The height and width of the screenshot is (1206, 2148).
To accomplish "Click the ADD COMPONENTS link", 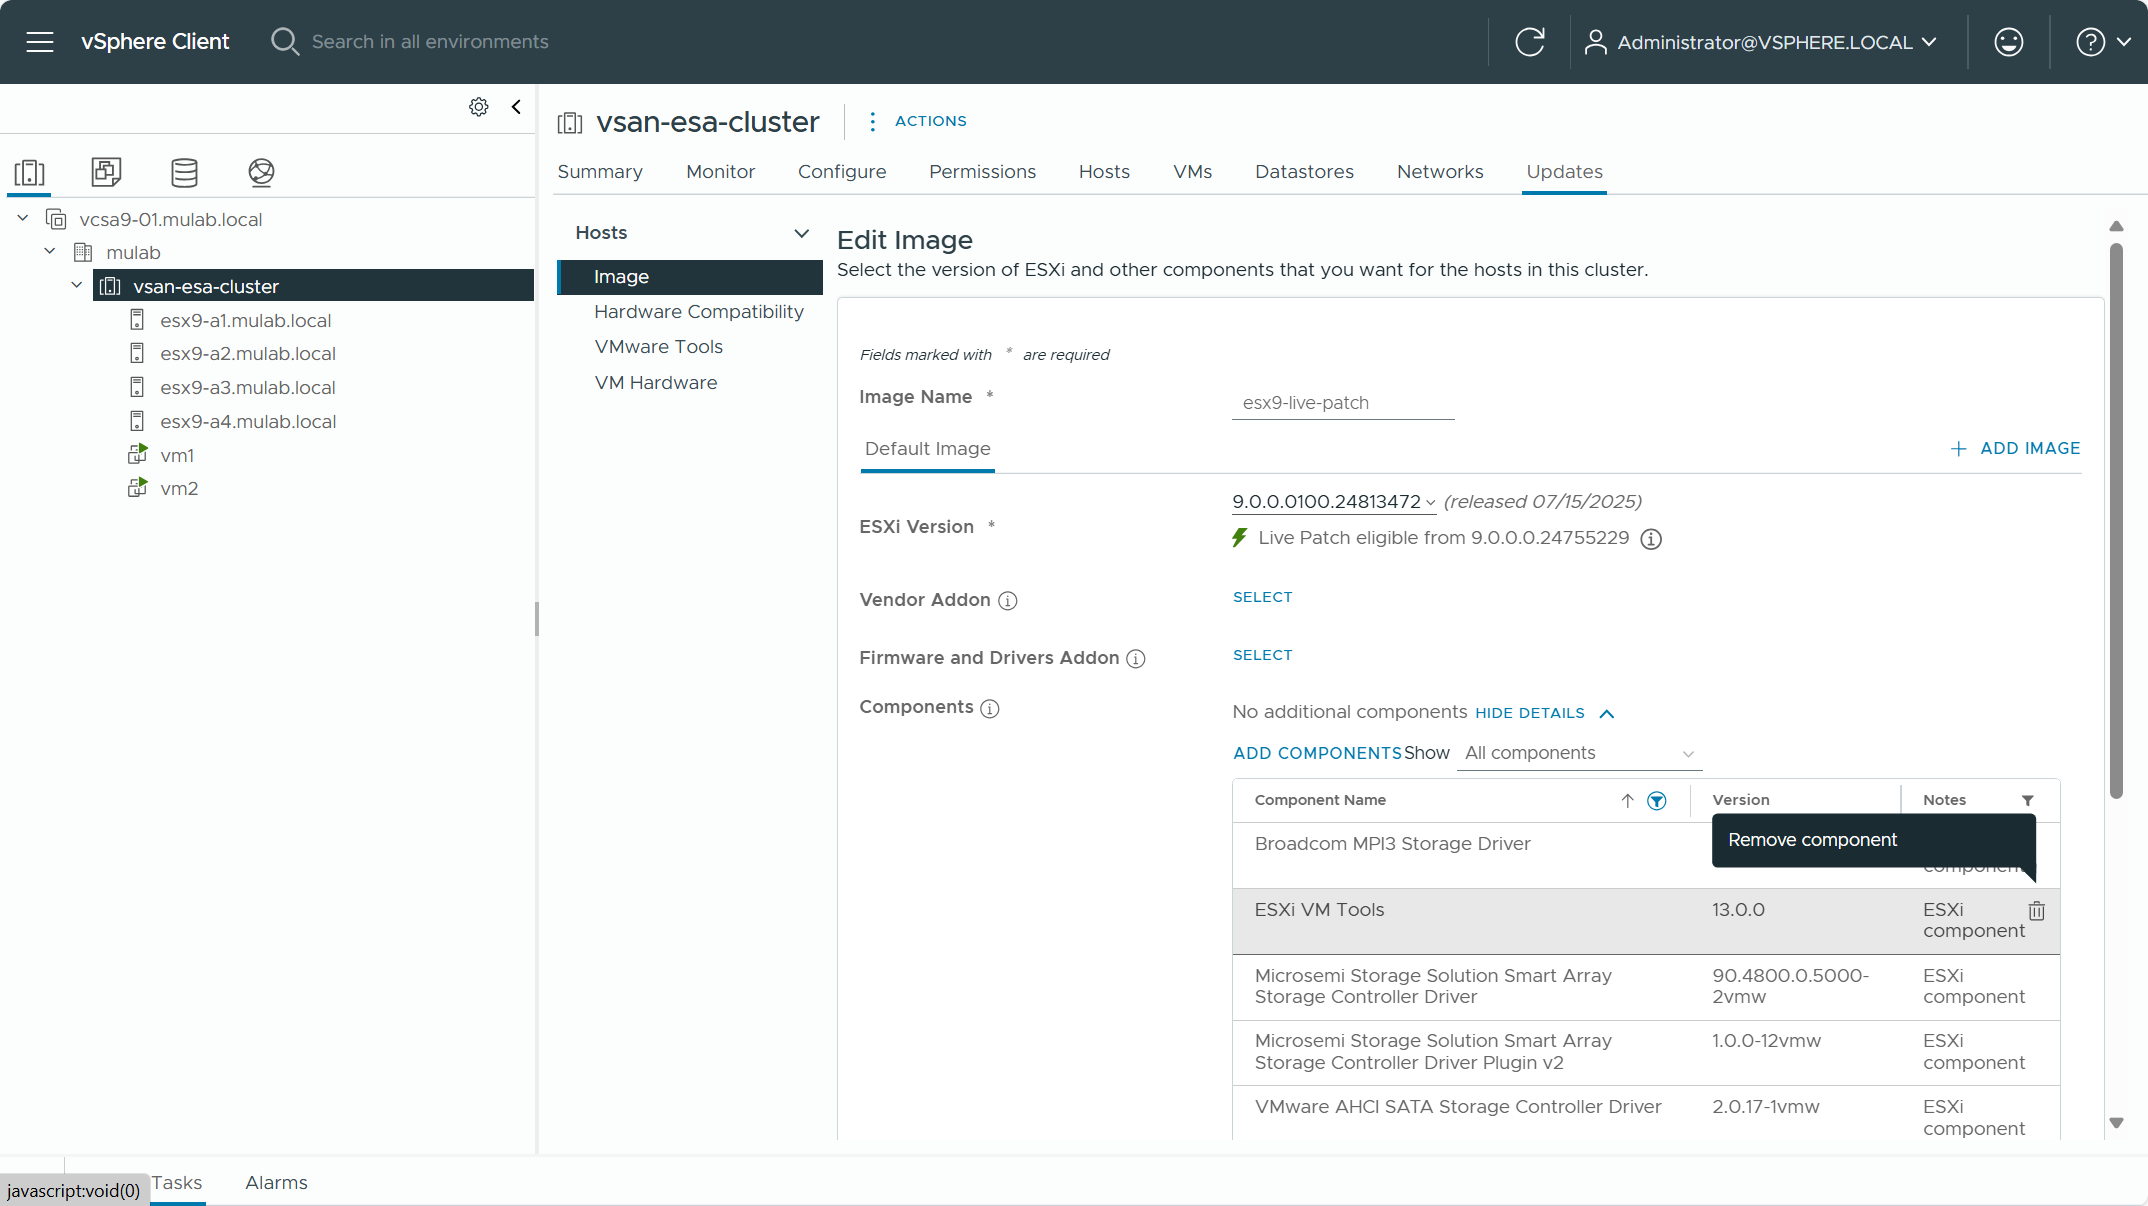I will point(1317,754).
